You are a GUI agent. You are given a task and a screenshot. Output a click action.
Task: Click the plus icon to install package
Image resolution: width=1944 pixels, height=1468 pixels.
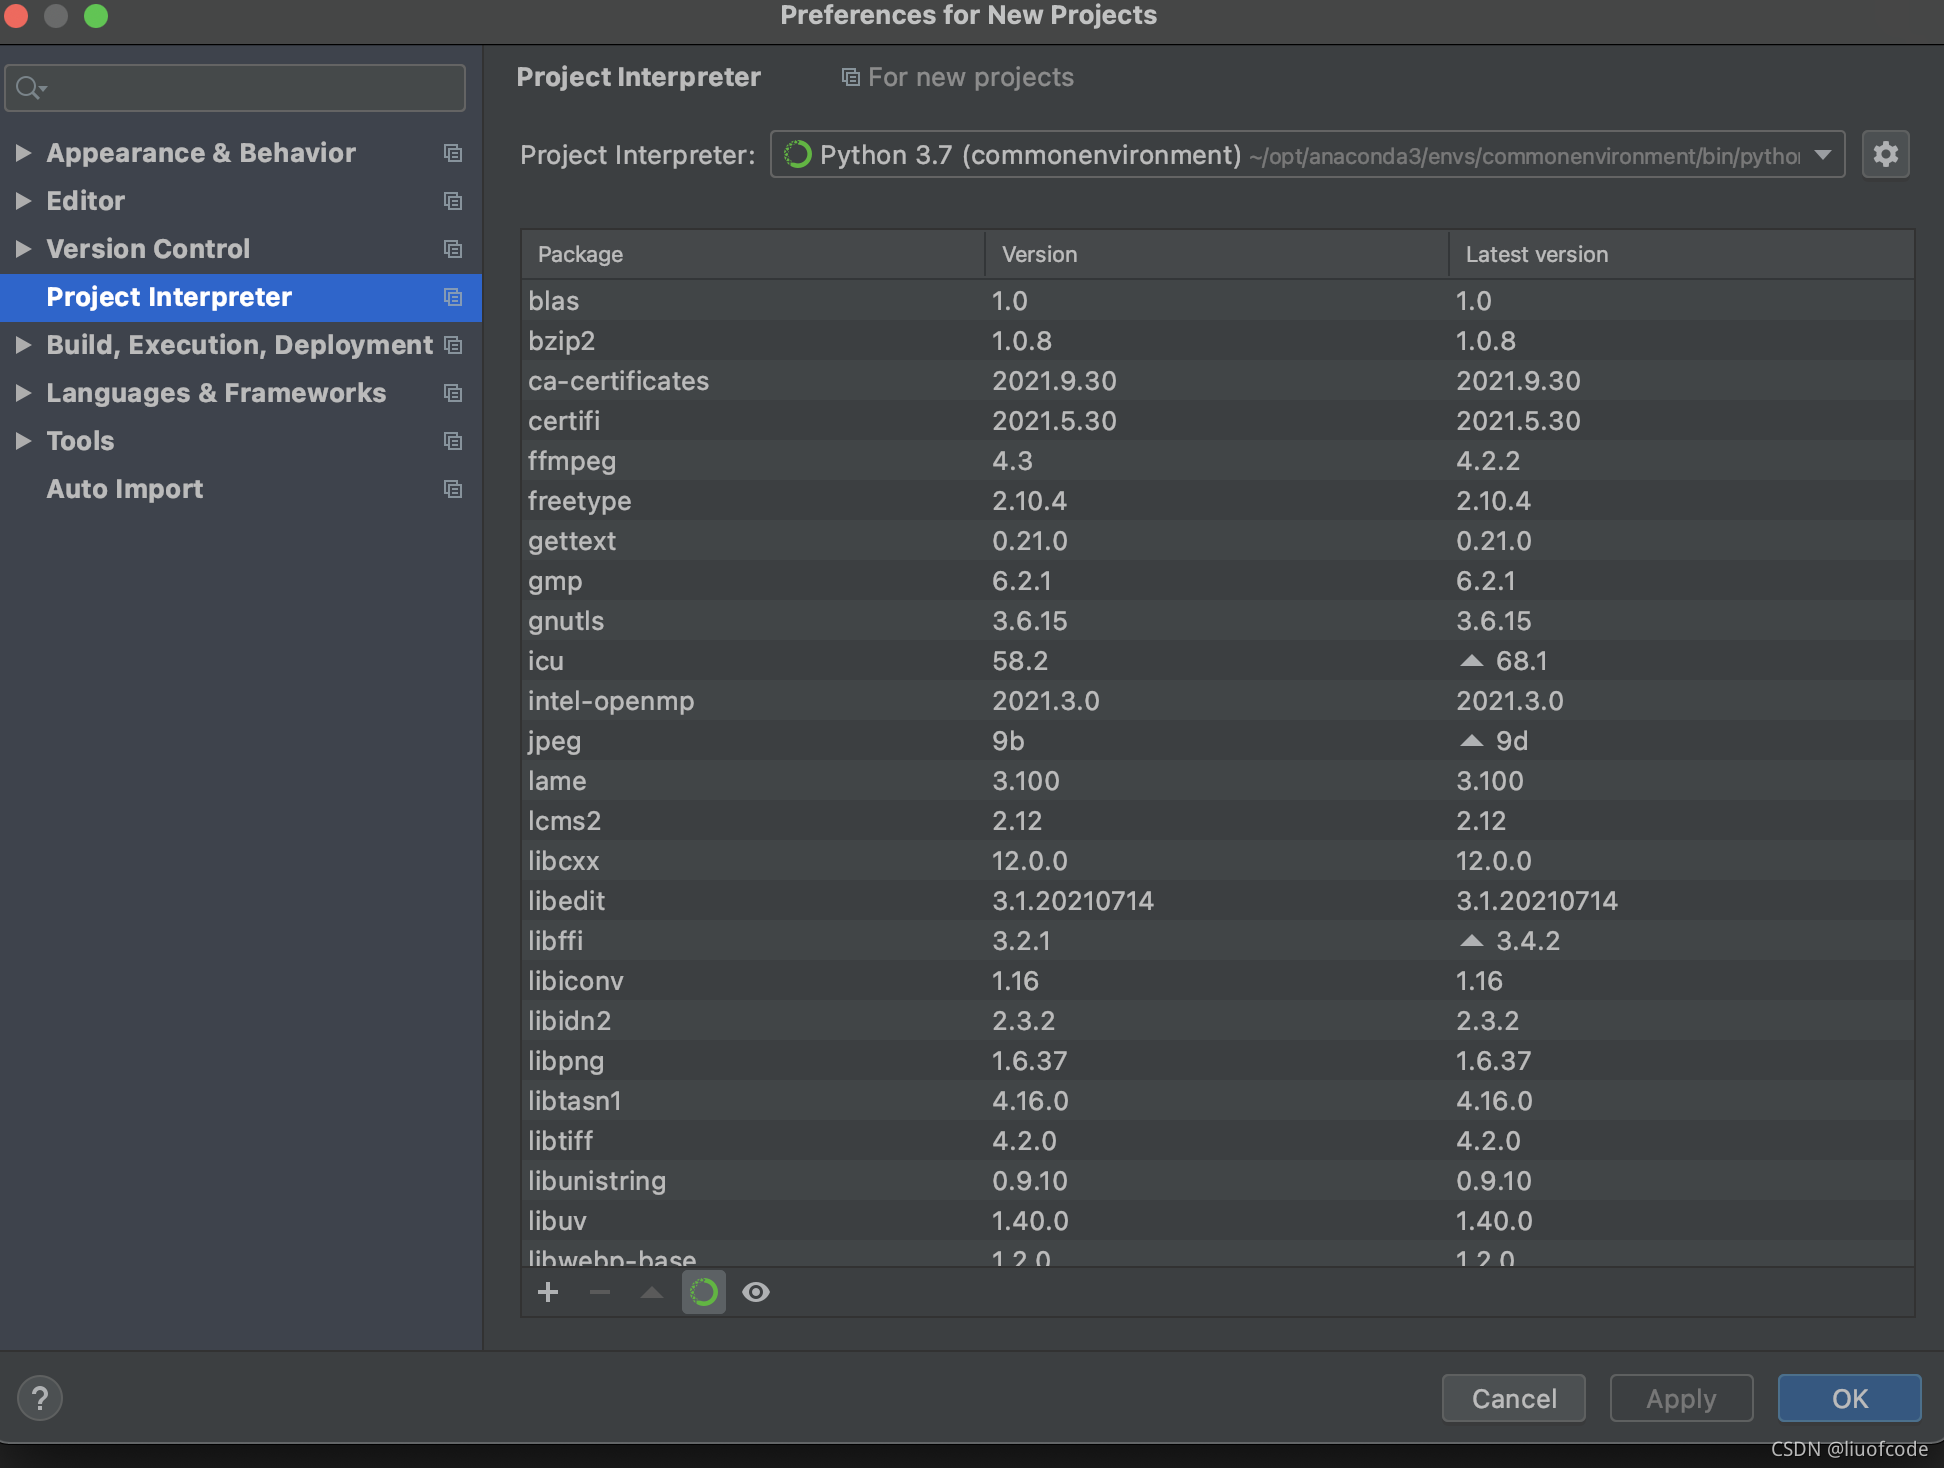click(547, 1292)
